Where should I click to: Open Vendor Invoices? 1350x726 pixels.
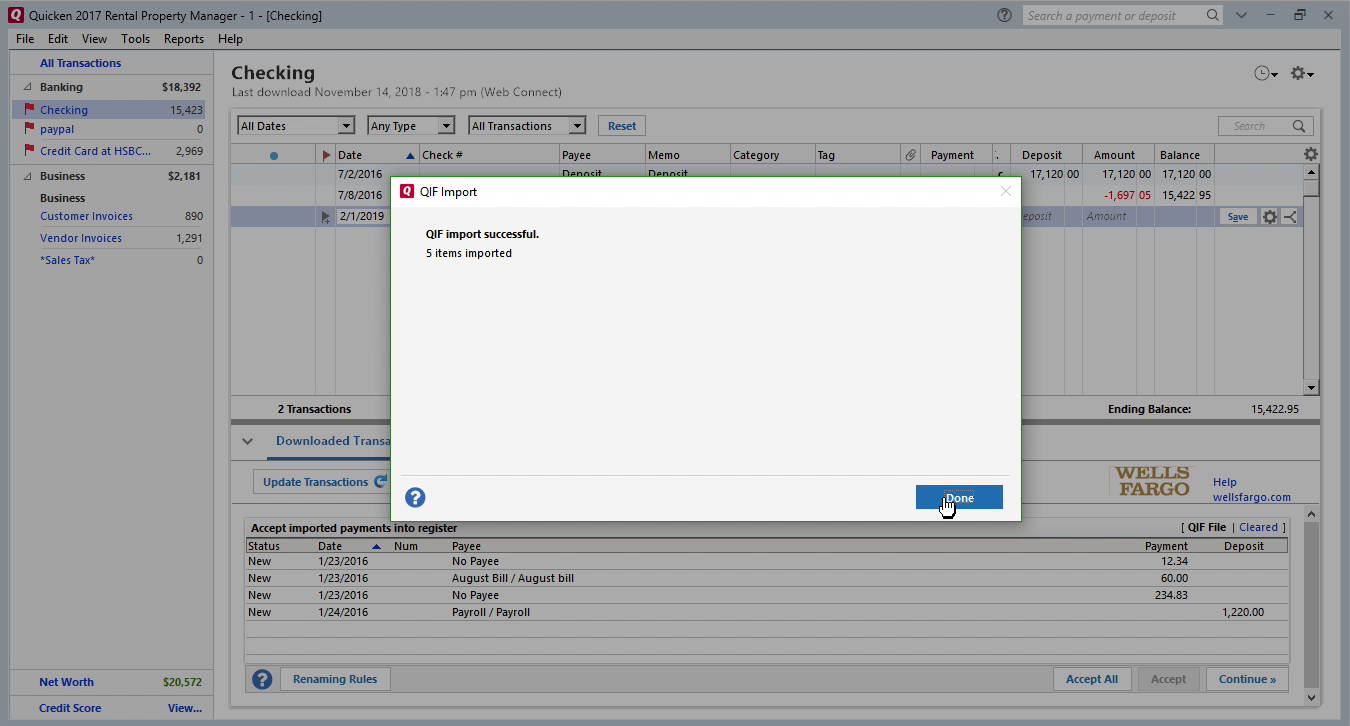pos(81,238)
